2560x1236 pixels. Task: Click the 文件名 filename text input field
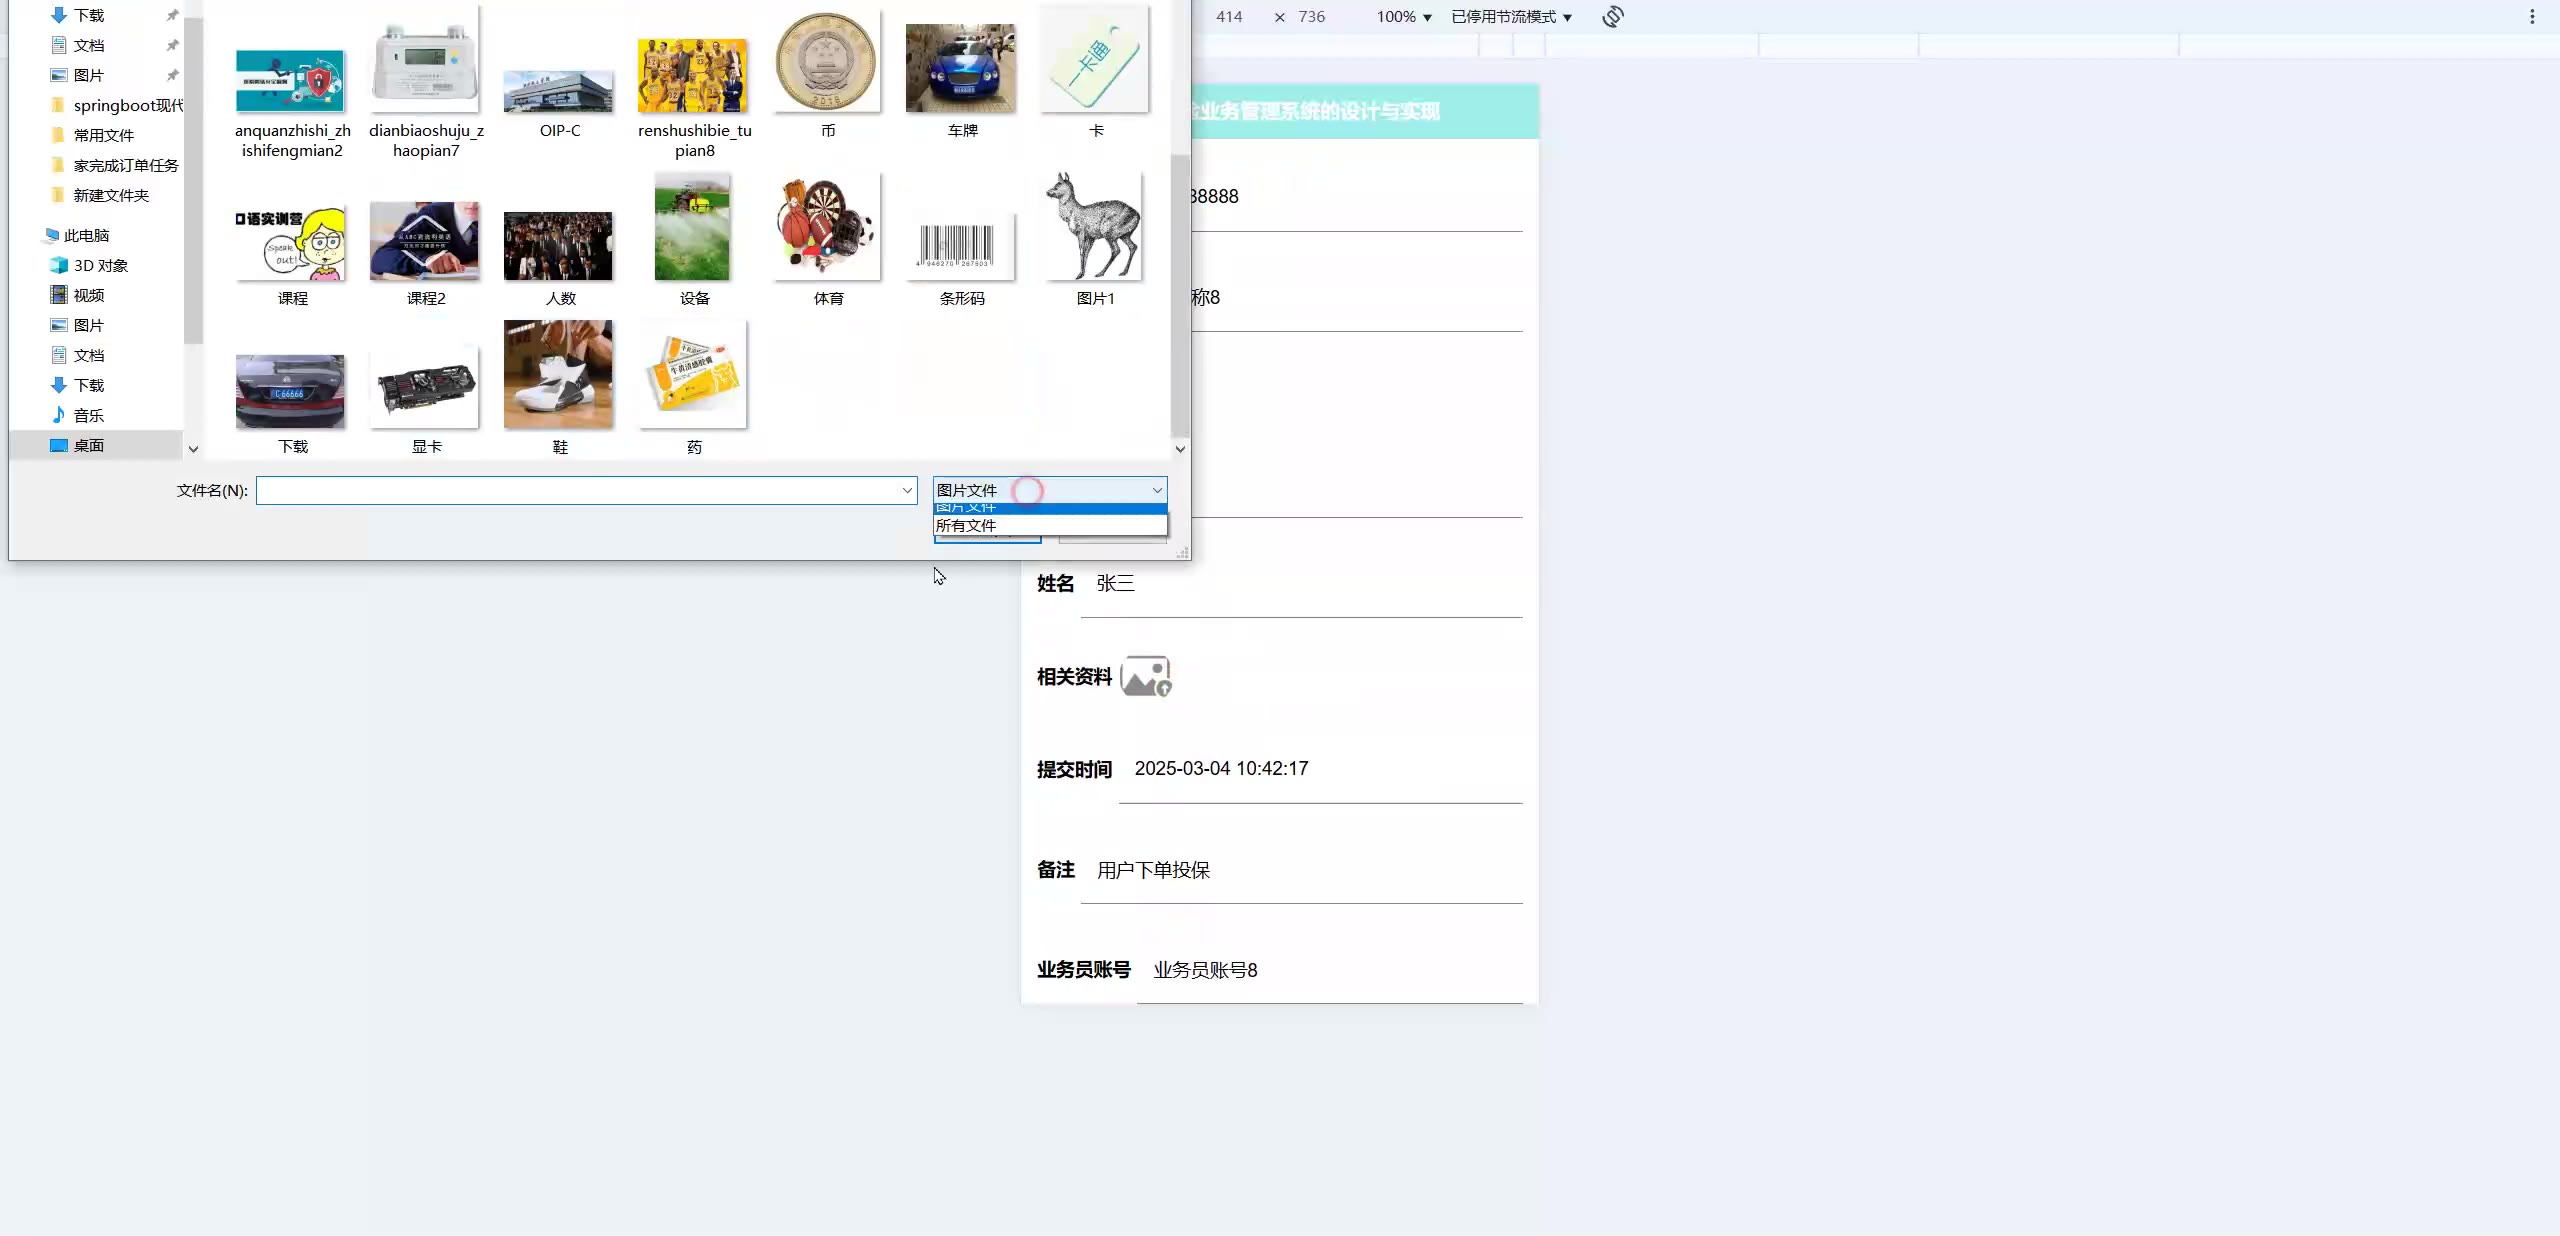click(578, 490)
